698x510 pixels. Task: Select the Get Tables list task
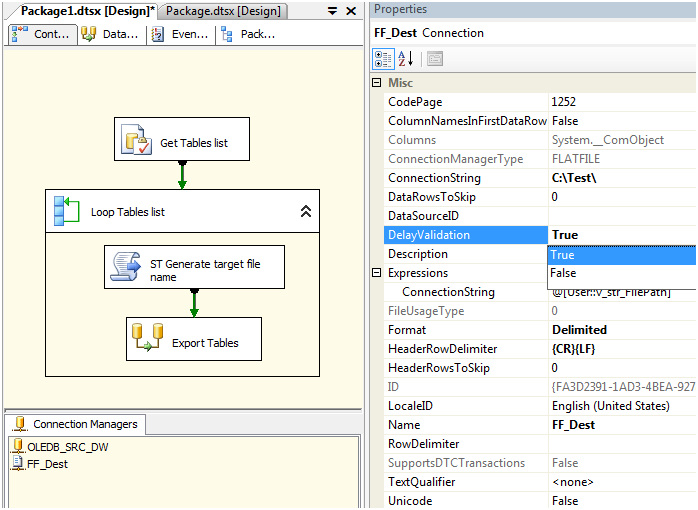tap(182, 139)
